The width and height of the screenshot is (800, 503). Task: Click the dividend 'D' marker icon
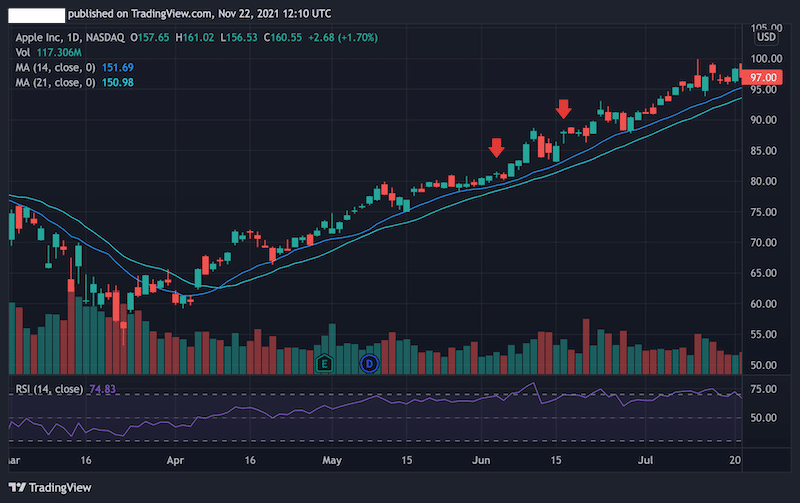click(x=369, y=364)
